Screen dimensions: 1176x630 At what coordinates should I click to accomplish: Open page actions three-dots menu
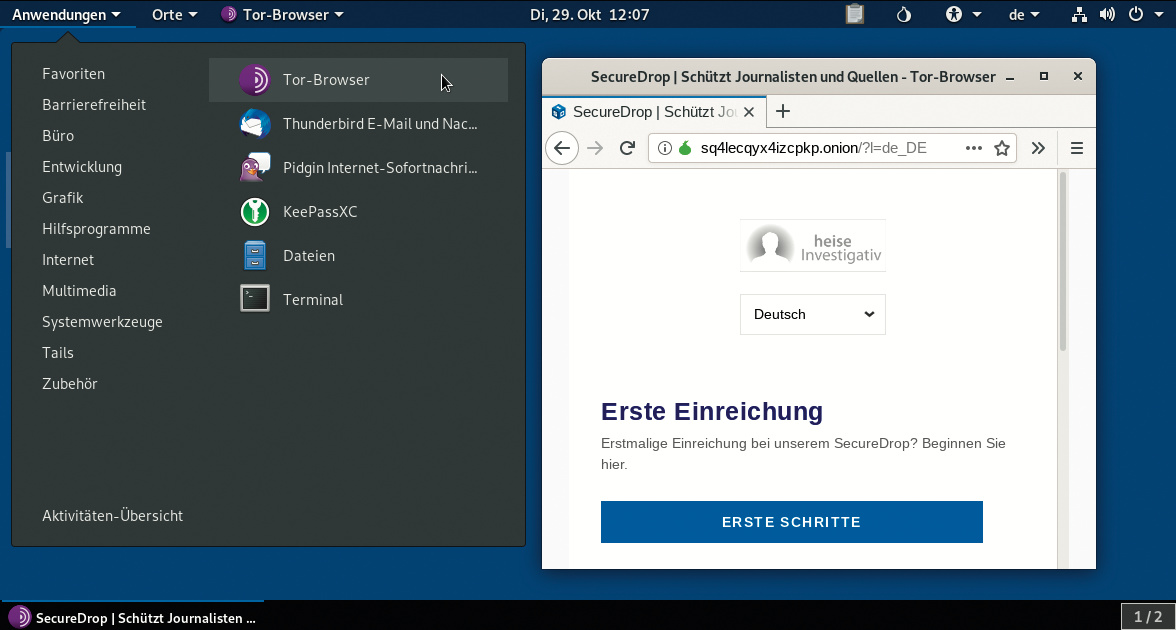(x=974, y=148)
